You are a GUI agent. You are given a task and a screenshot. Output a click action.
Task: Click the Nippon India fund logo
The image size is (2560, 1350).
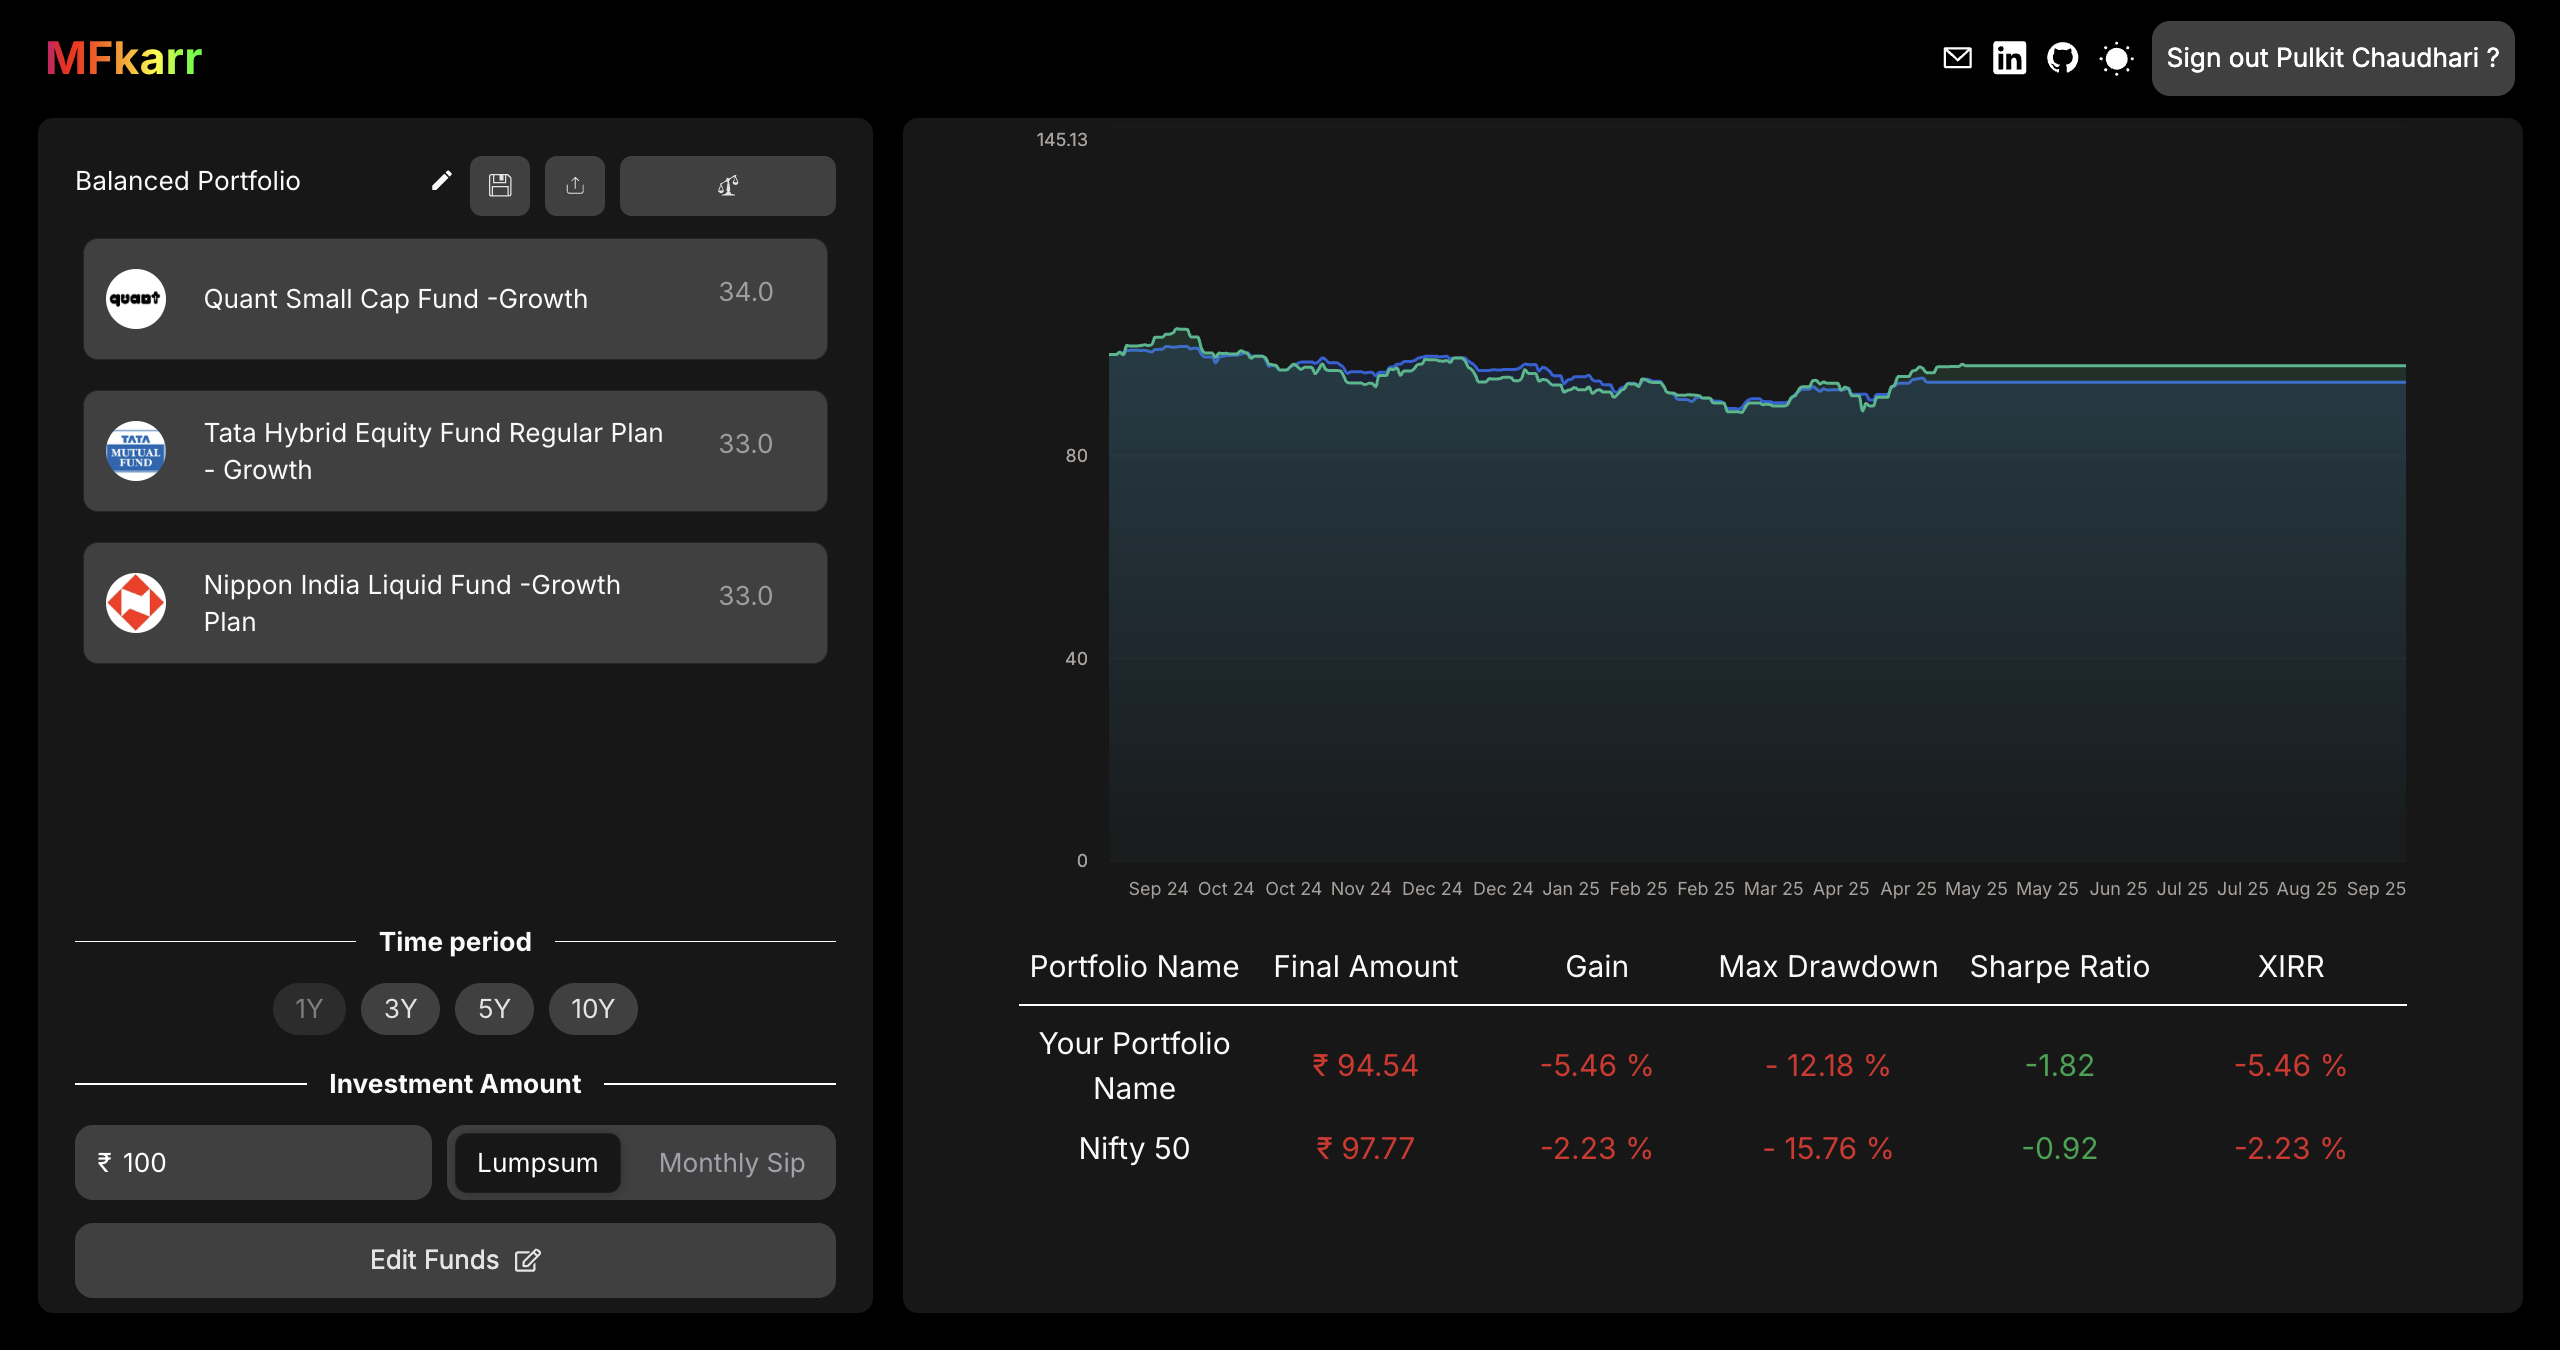pos(136,602)
